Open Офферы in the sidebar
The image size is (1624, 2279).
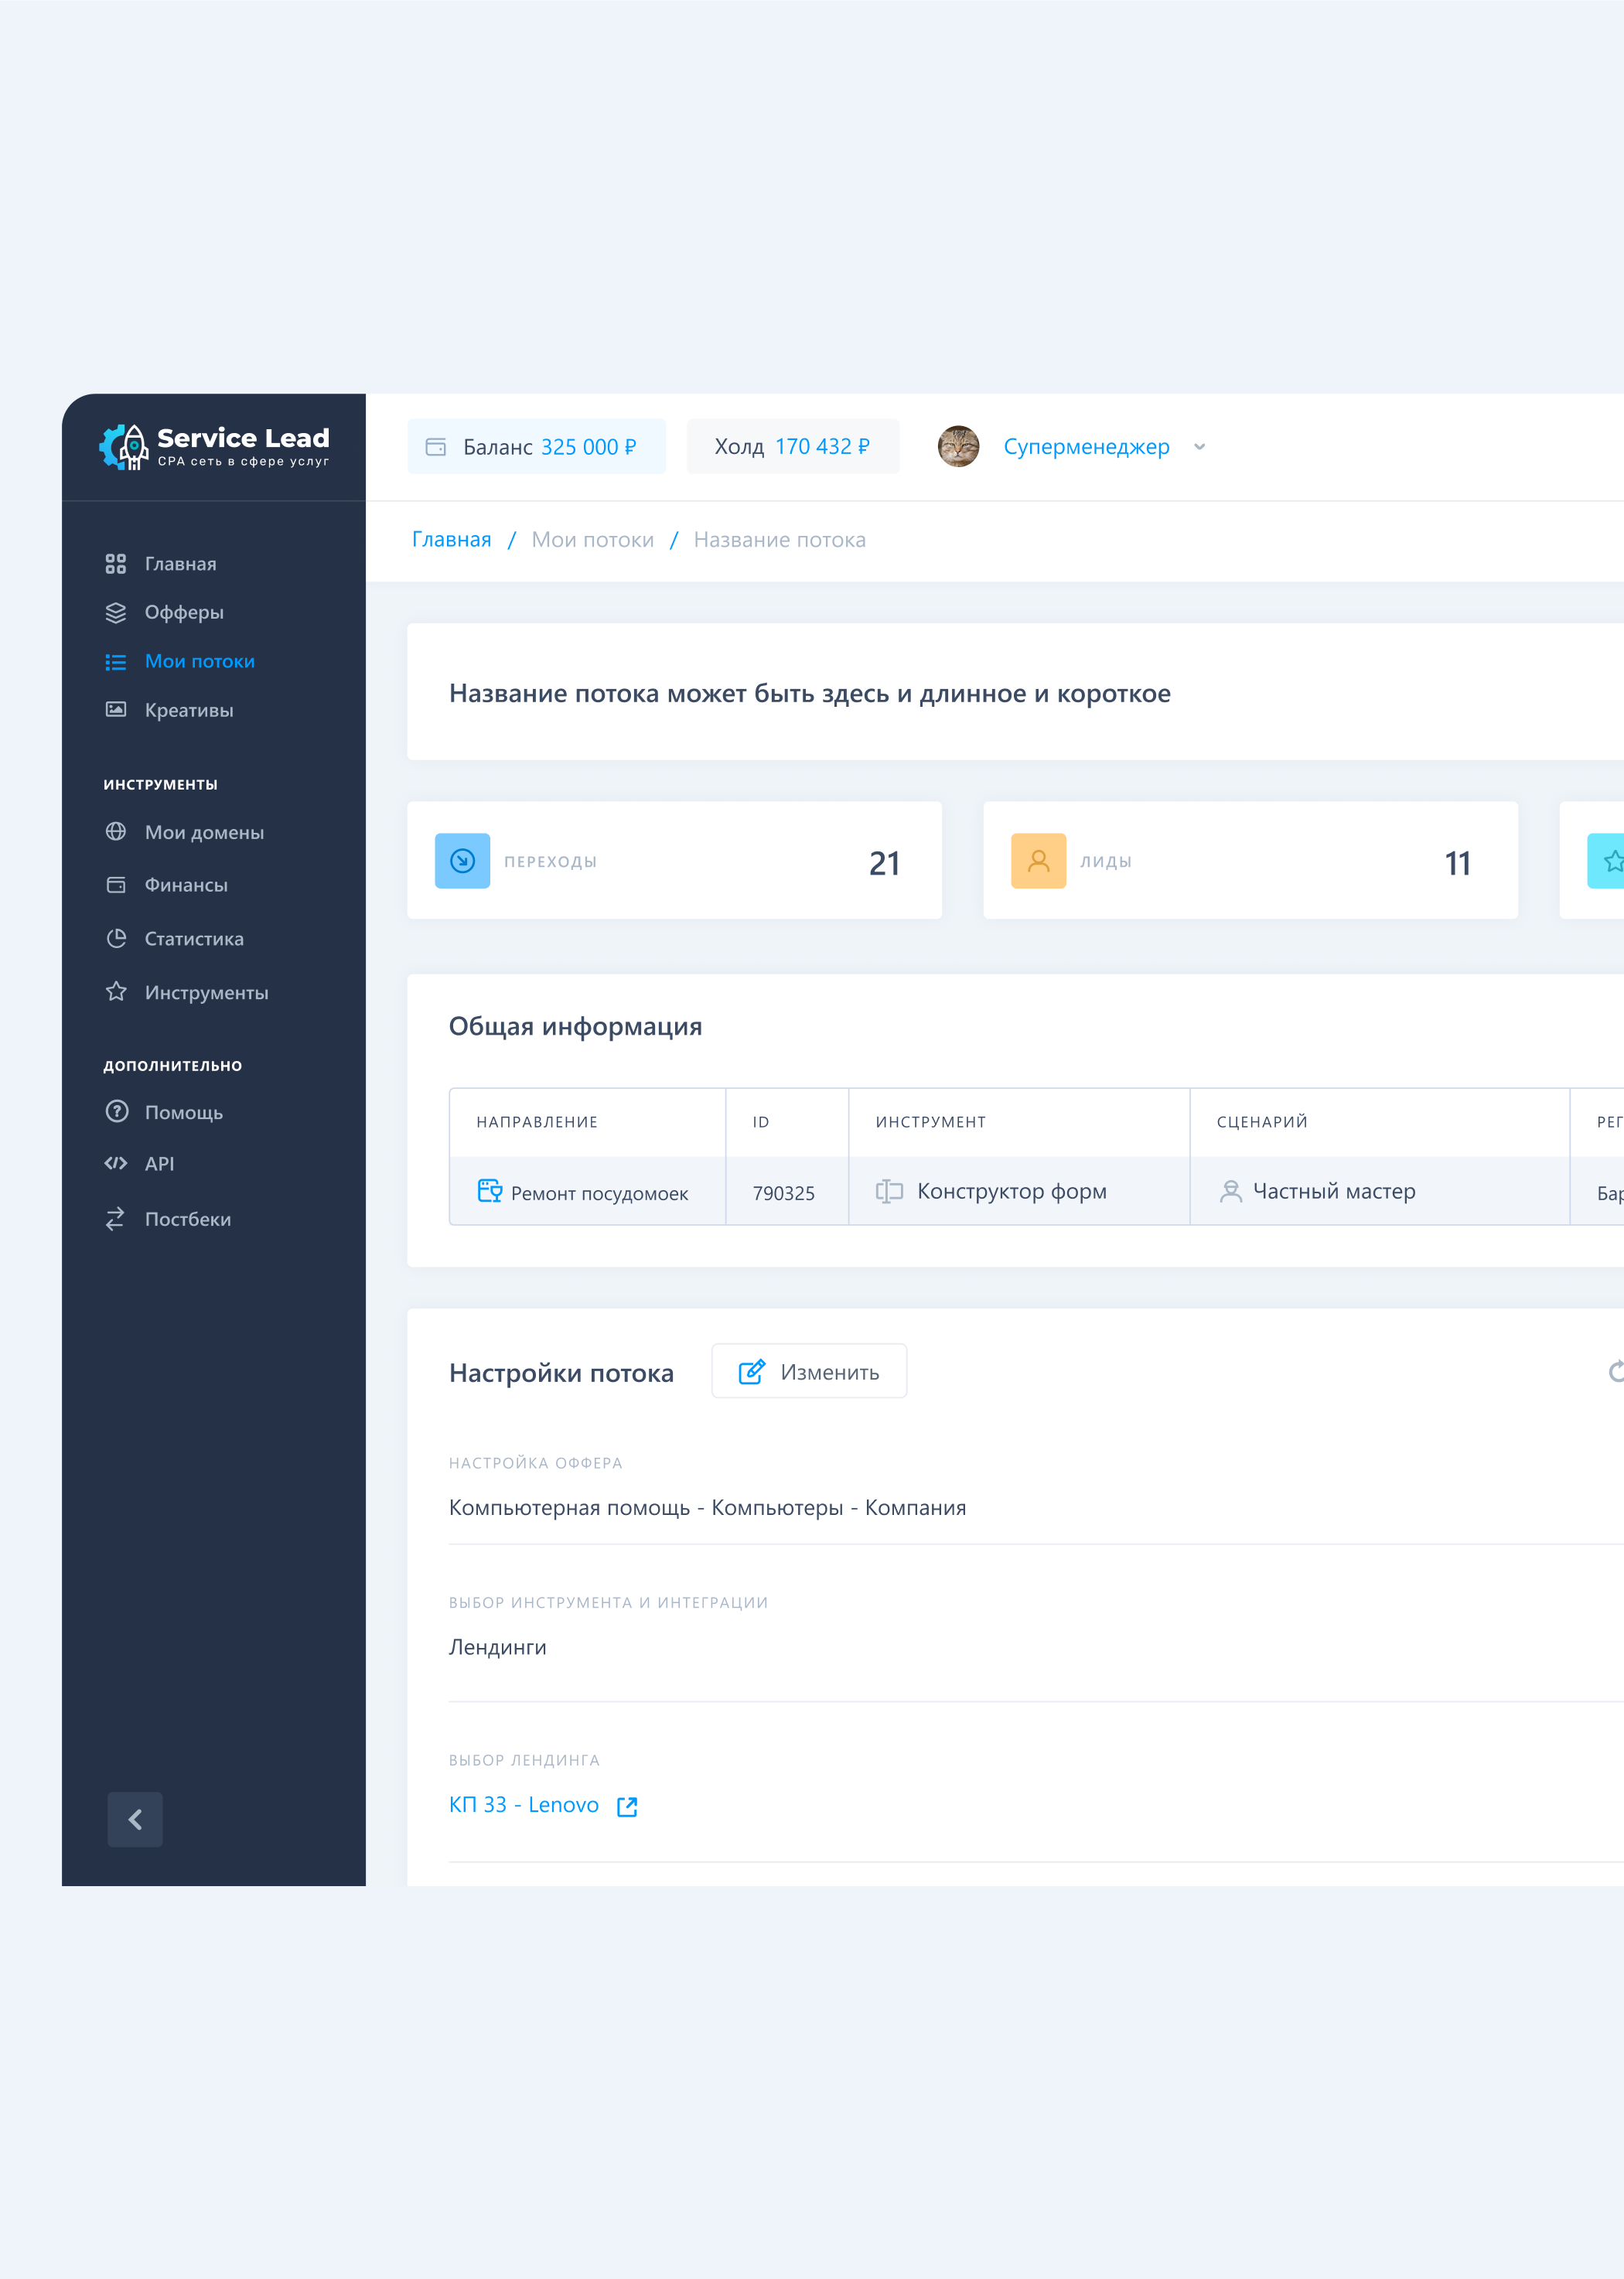click(184, 612)
